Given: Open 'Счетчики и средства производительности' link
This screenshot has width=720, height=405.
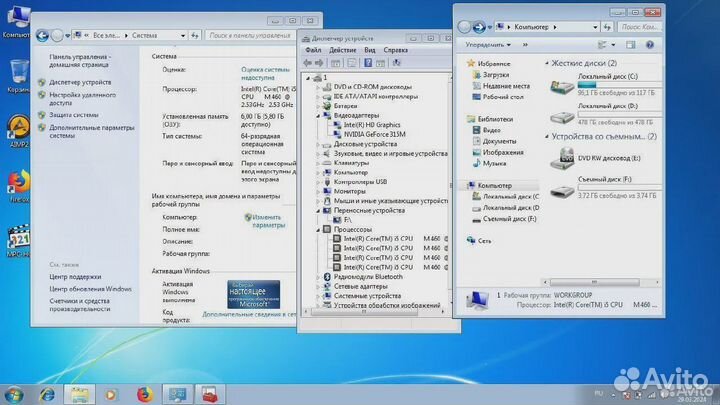Looking at the screenshot, I should [79, 305].
